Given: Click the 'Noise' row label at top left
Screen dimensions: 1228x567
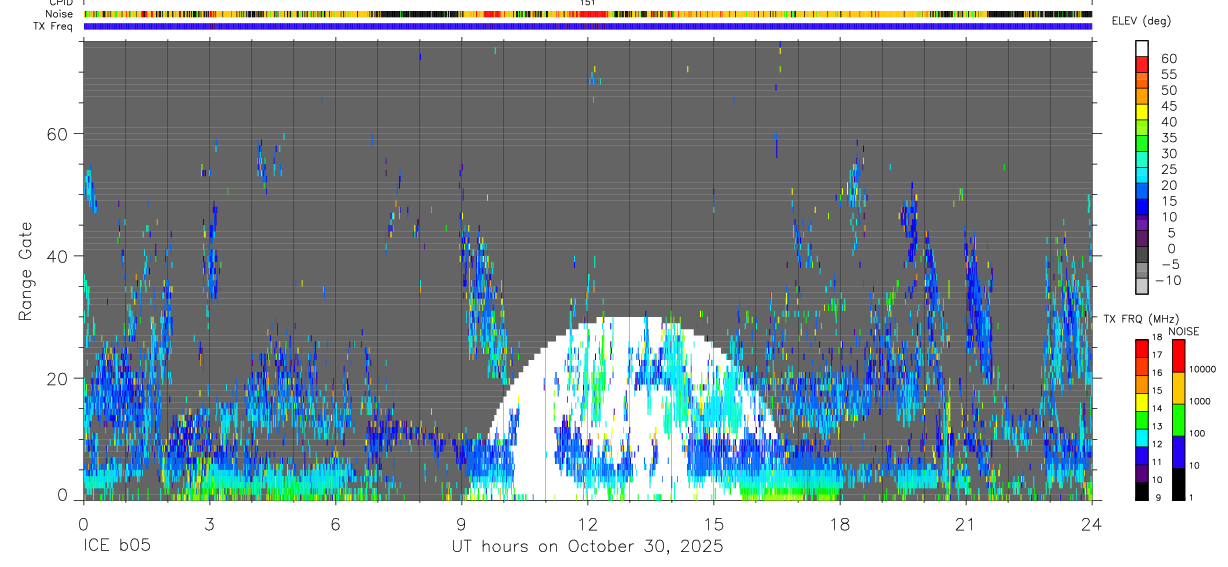Looking at the screenshot, I should [x=60, y=14].
